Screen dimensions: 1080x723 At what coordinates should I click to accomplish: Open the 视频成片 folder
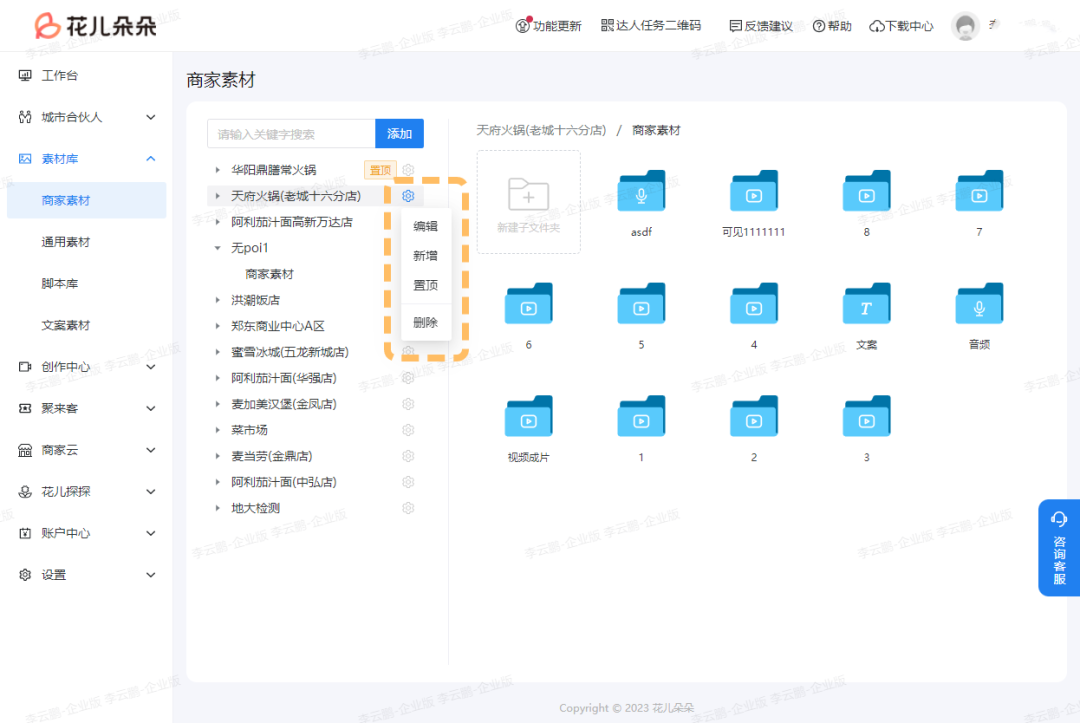click(x=528, y=416)
